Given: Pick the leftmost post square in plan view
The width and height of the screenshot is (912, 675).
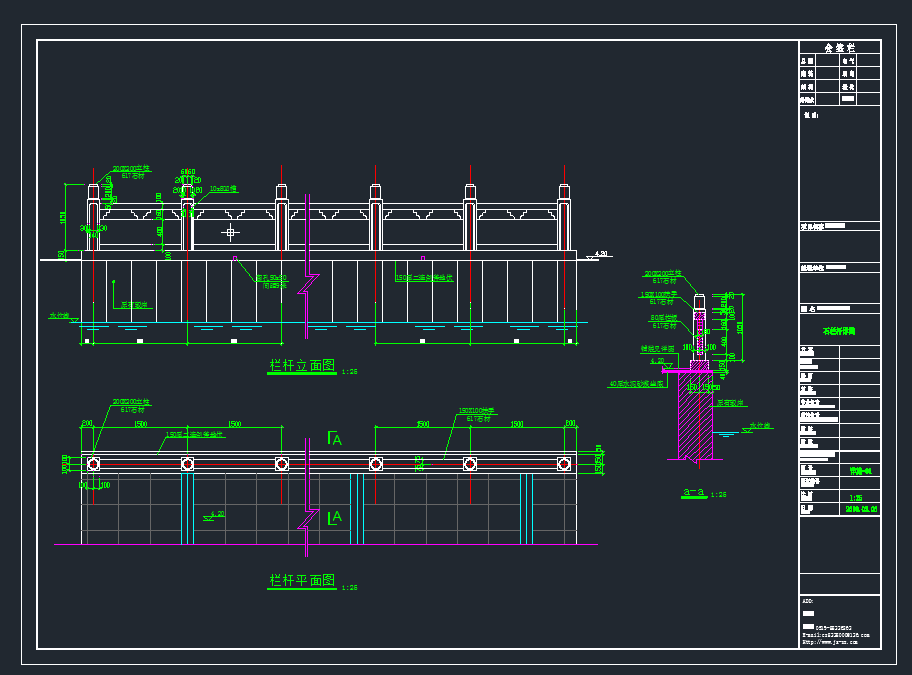Looking at the screenshot, I should pyautogui.click(x=93, y=464).
